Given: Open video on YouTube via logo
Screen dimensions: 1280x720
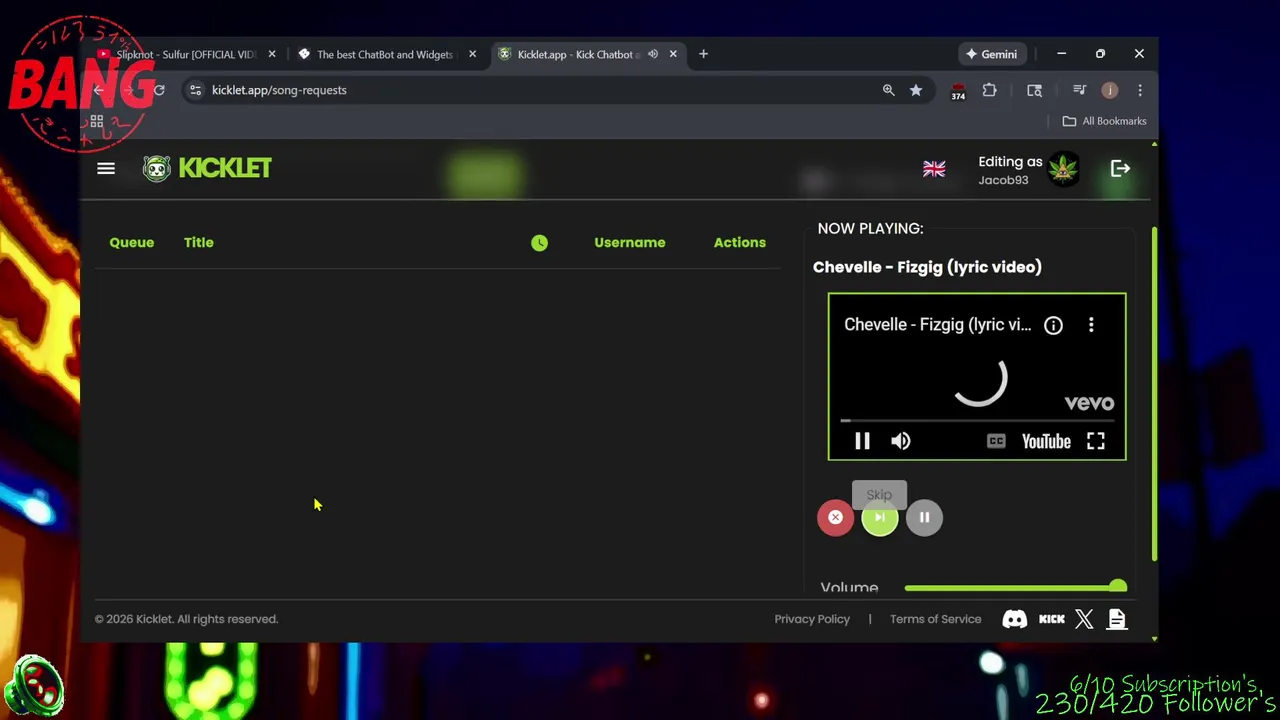Looking at the screenshot, I should tap(1046, 441).
